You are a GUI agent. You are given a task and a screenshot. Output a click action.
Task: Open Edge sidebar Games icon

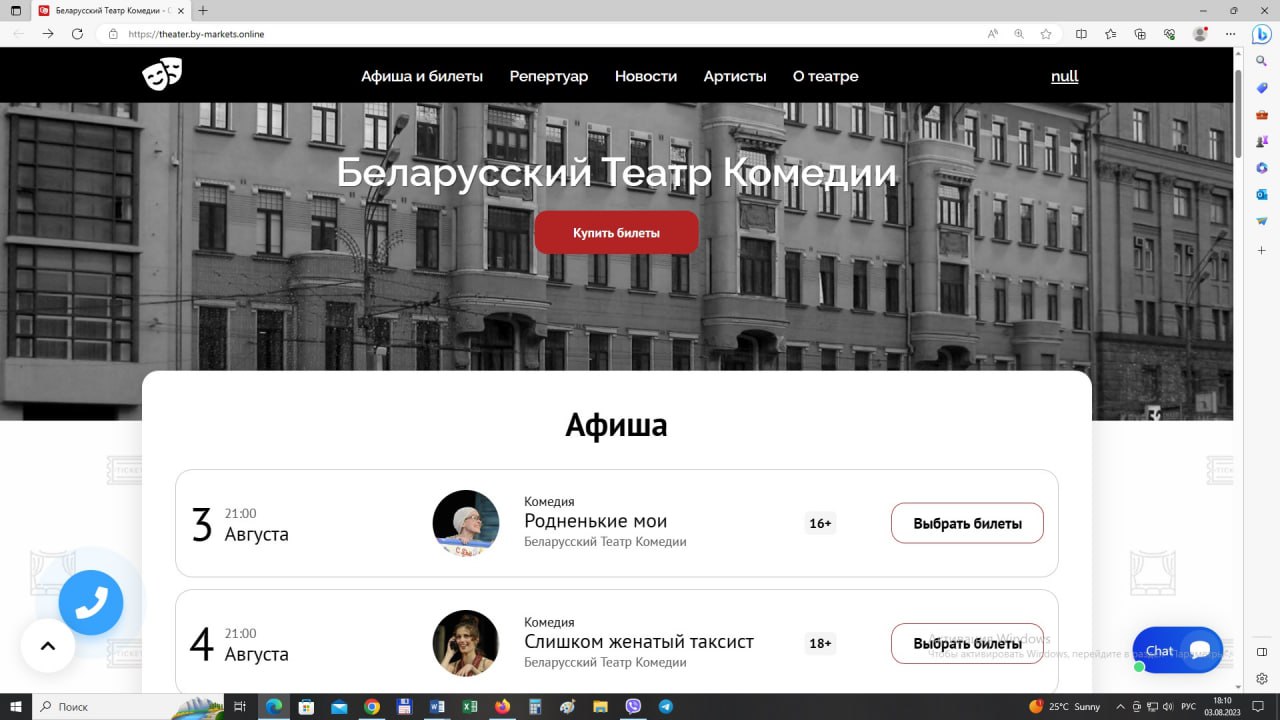pyautogui.click(x=1262, y=141)
